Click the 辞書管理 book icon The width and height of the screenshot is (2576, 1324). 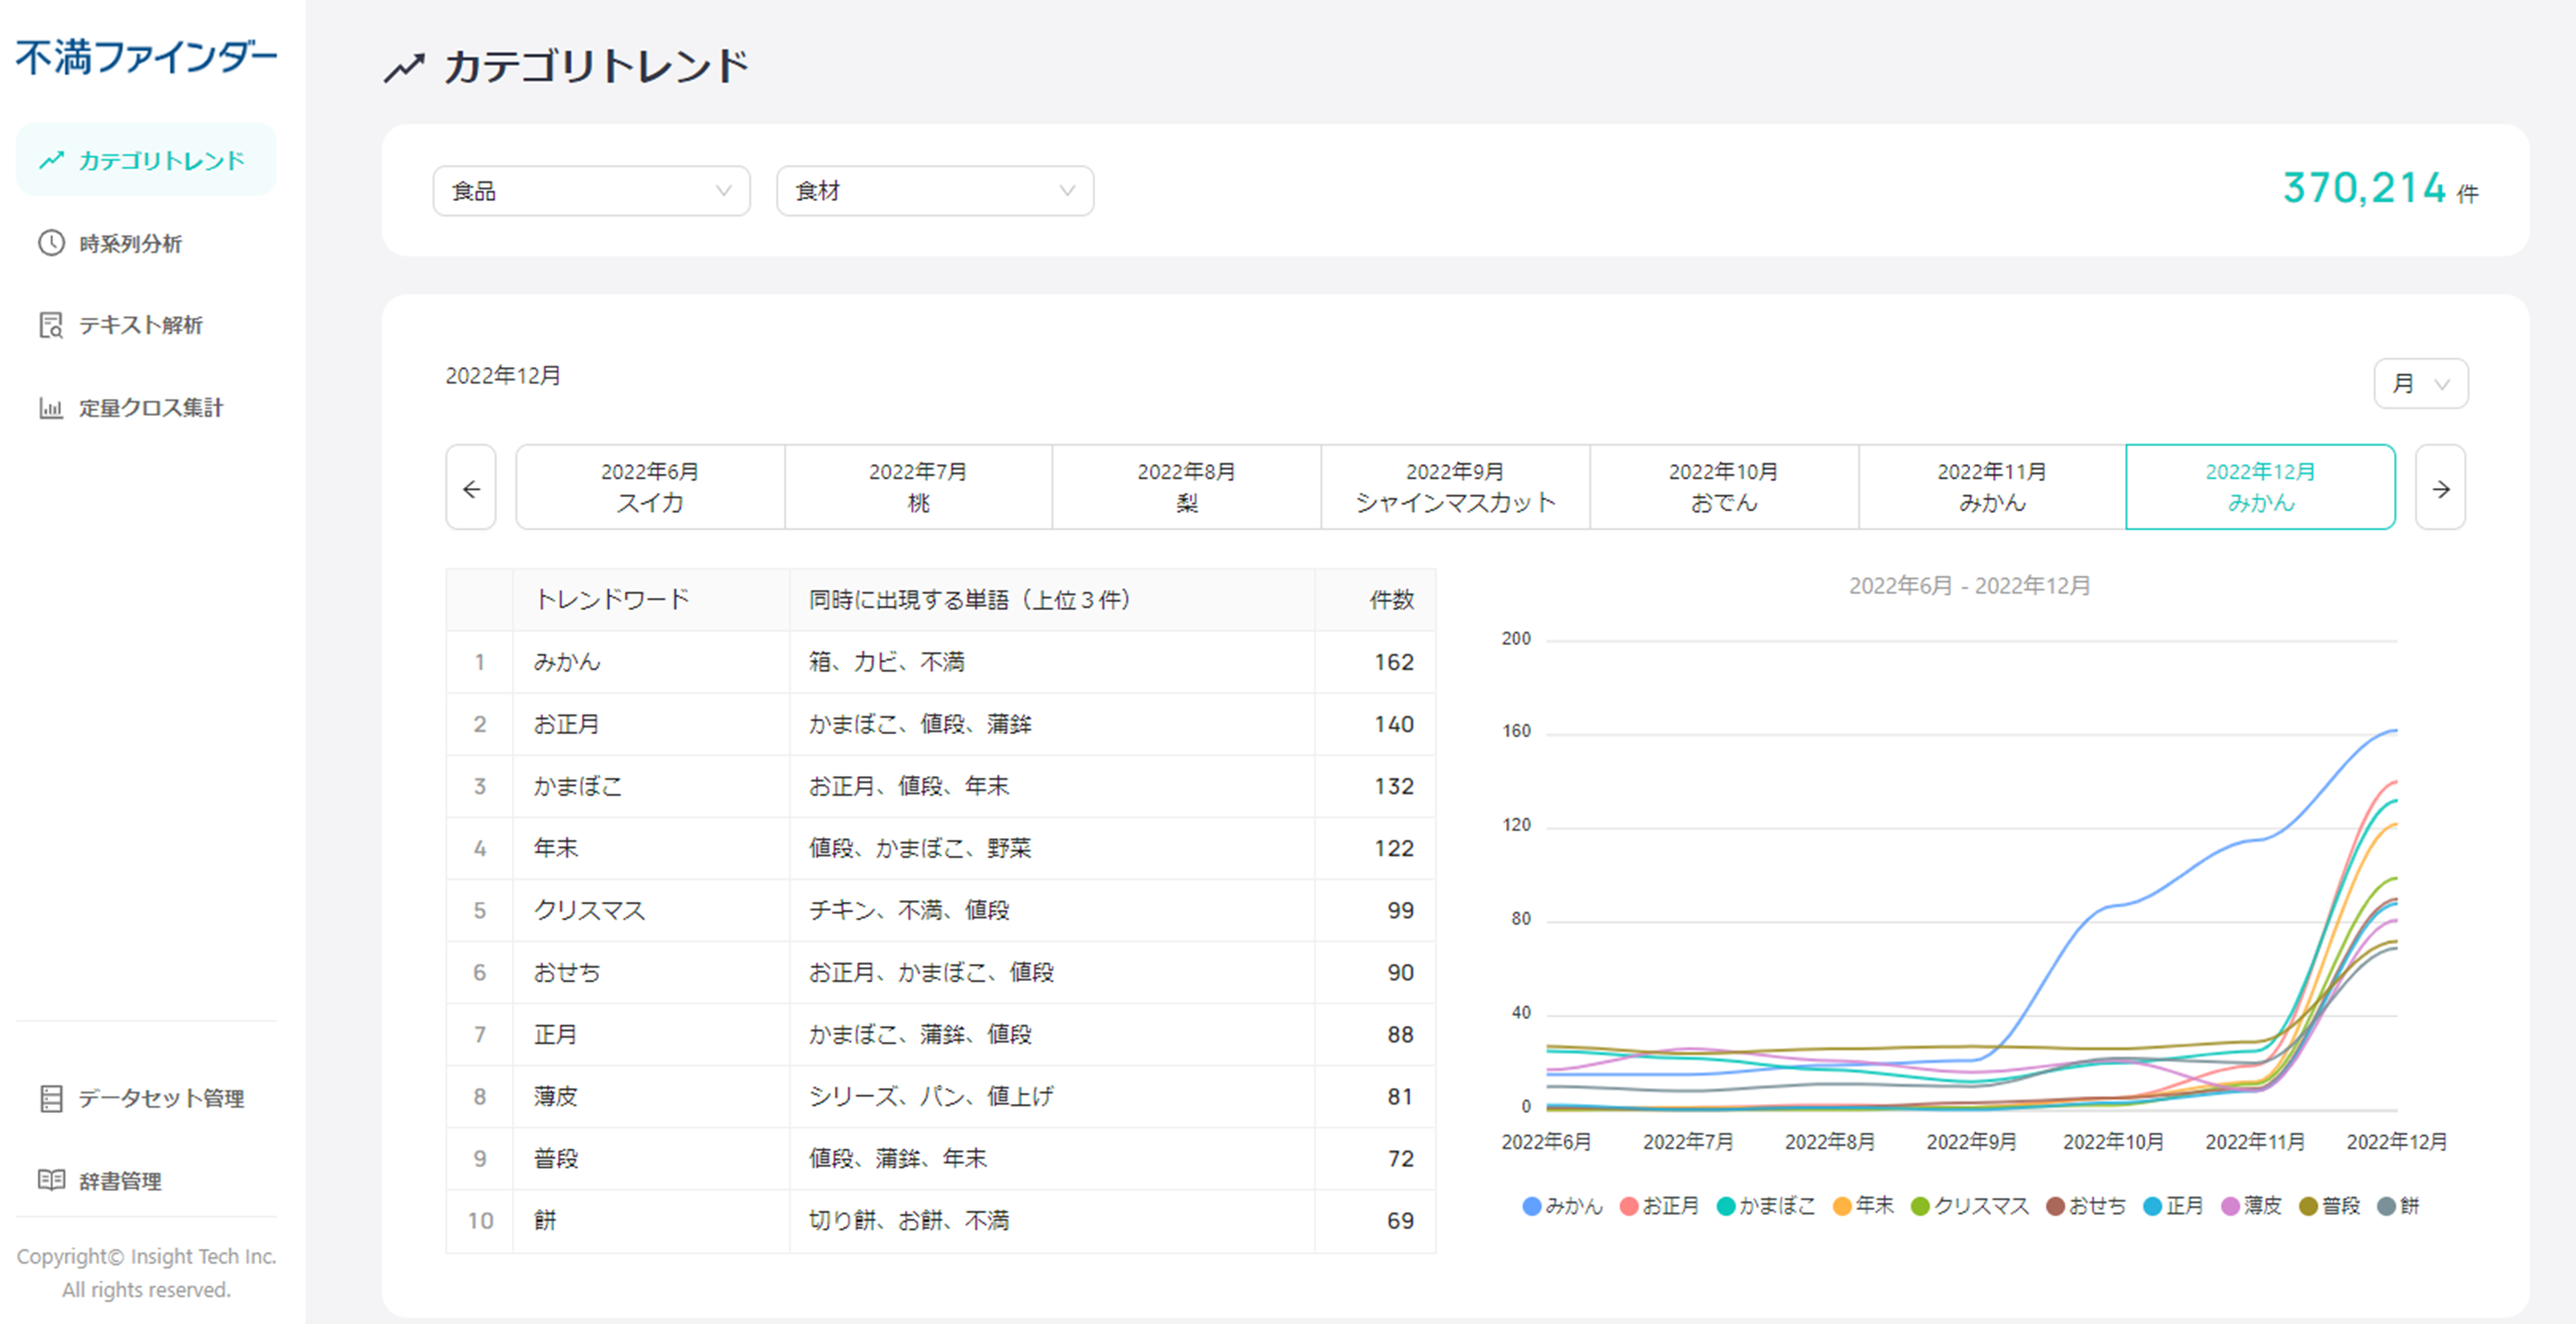51,1180
